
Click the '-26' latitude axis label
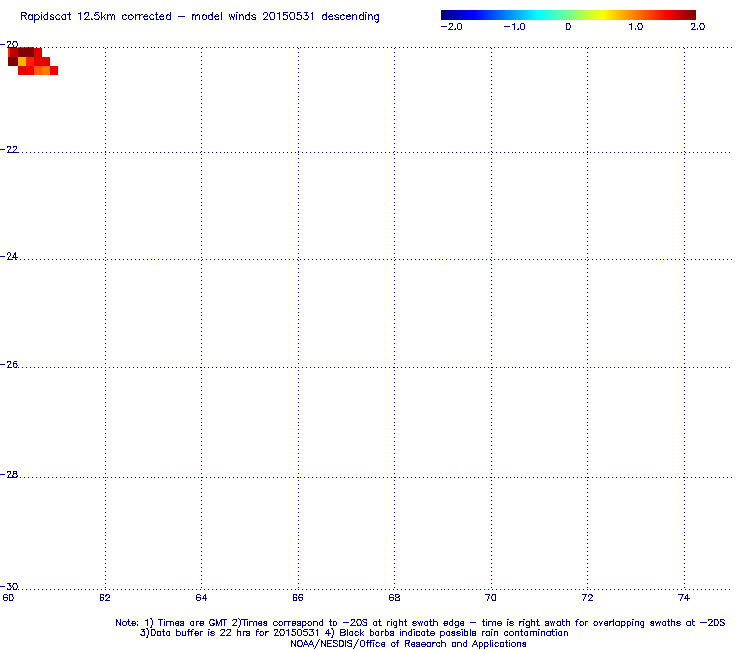click(x=9, y=365)
